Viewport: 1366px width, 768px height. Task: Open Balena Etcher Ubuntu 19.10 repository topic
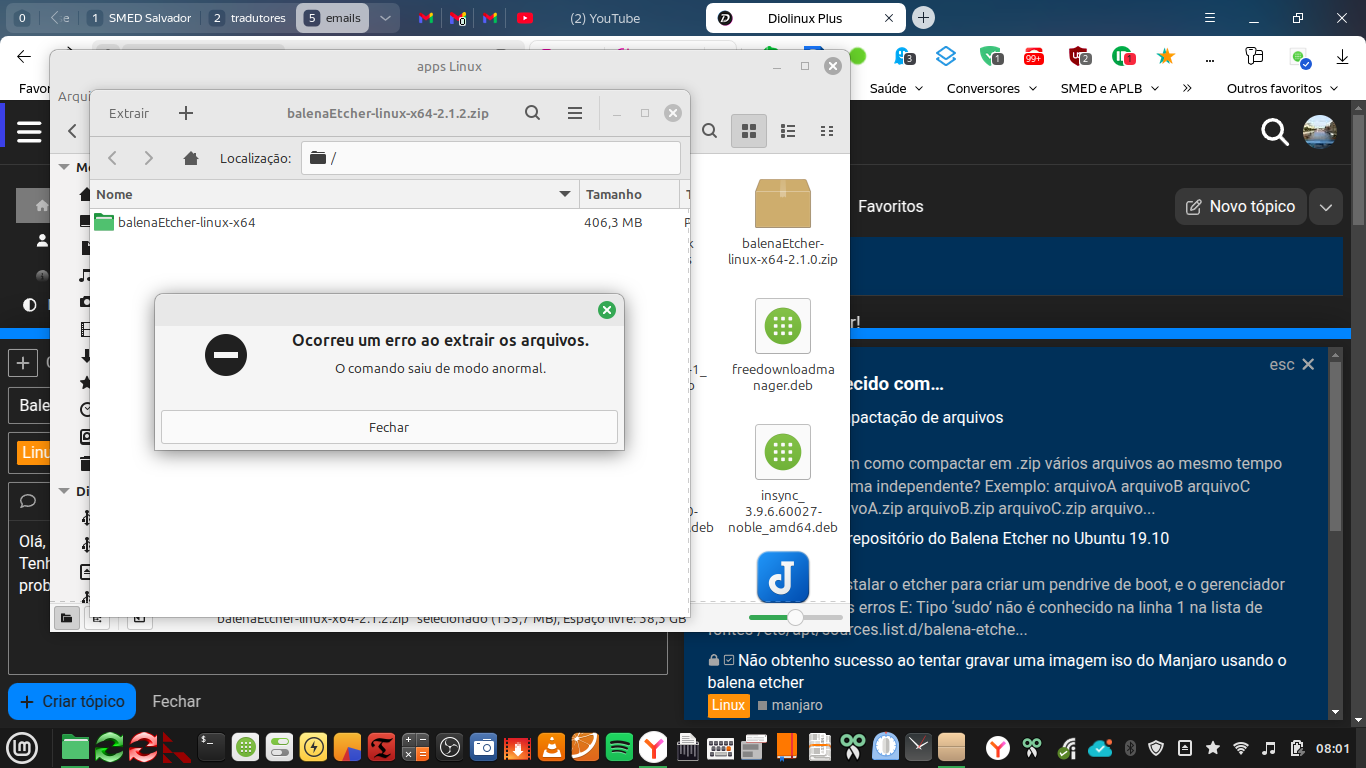1008,538
